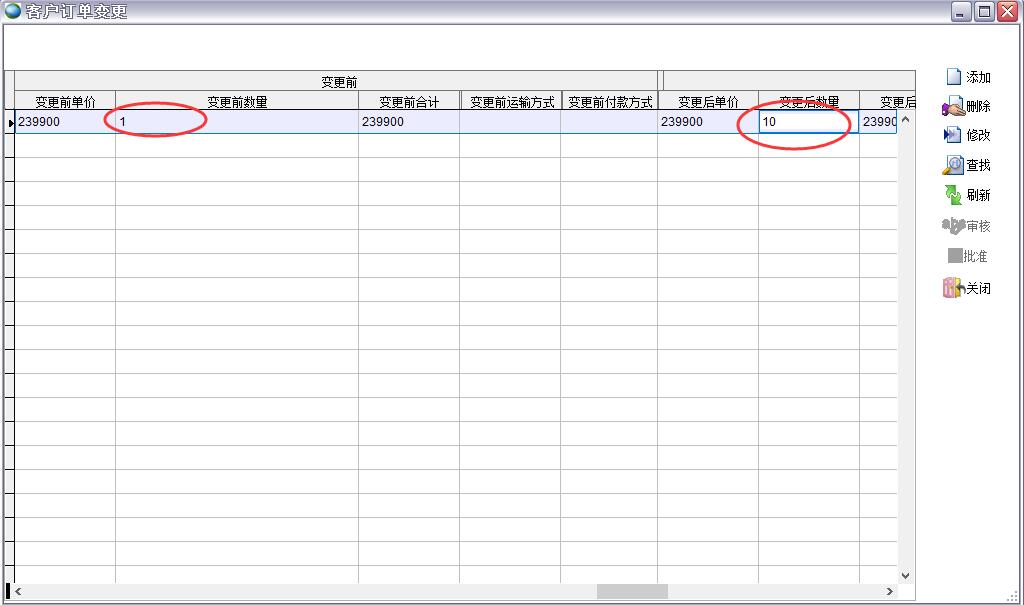Click the 变更前付款方式 column header

609,101
